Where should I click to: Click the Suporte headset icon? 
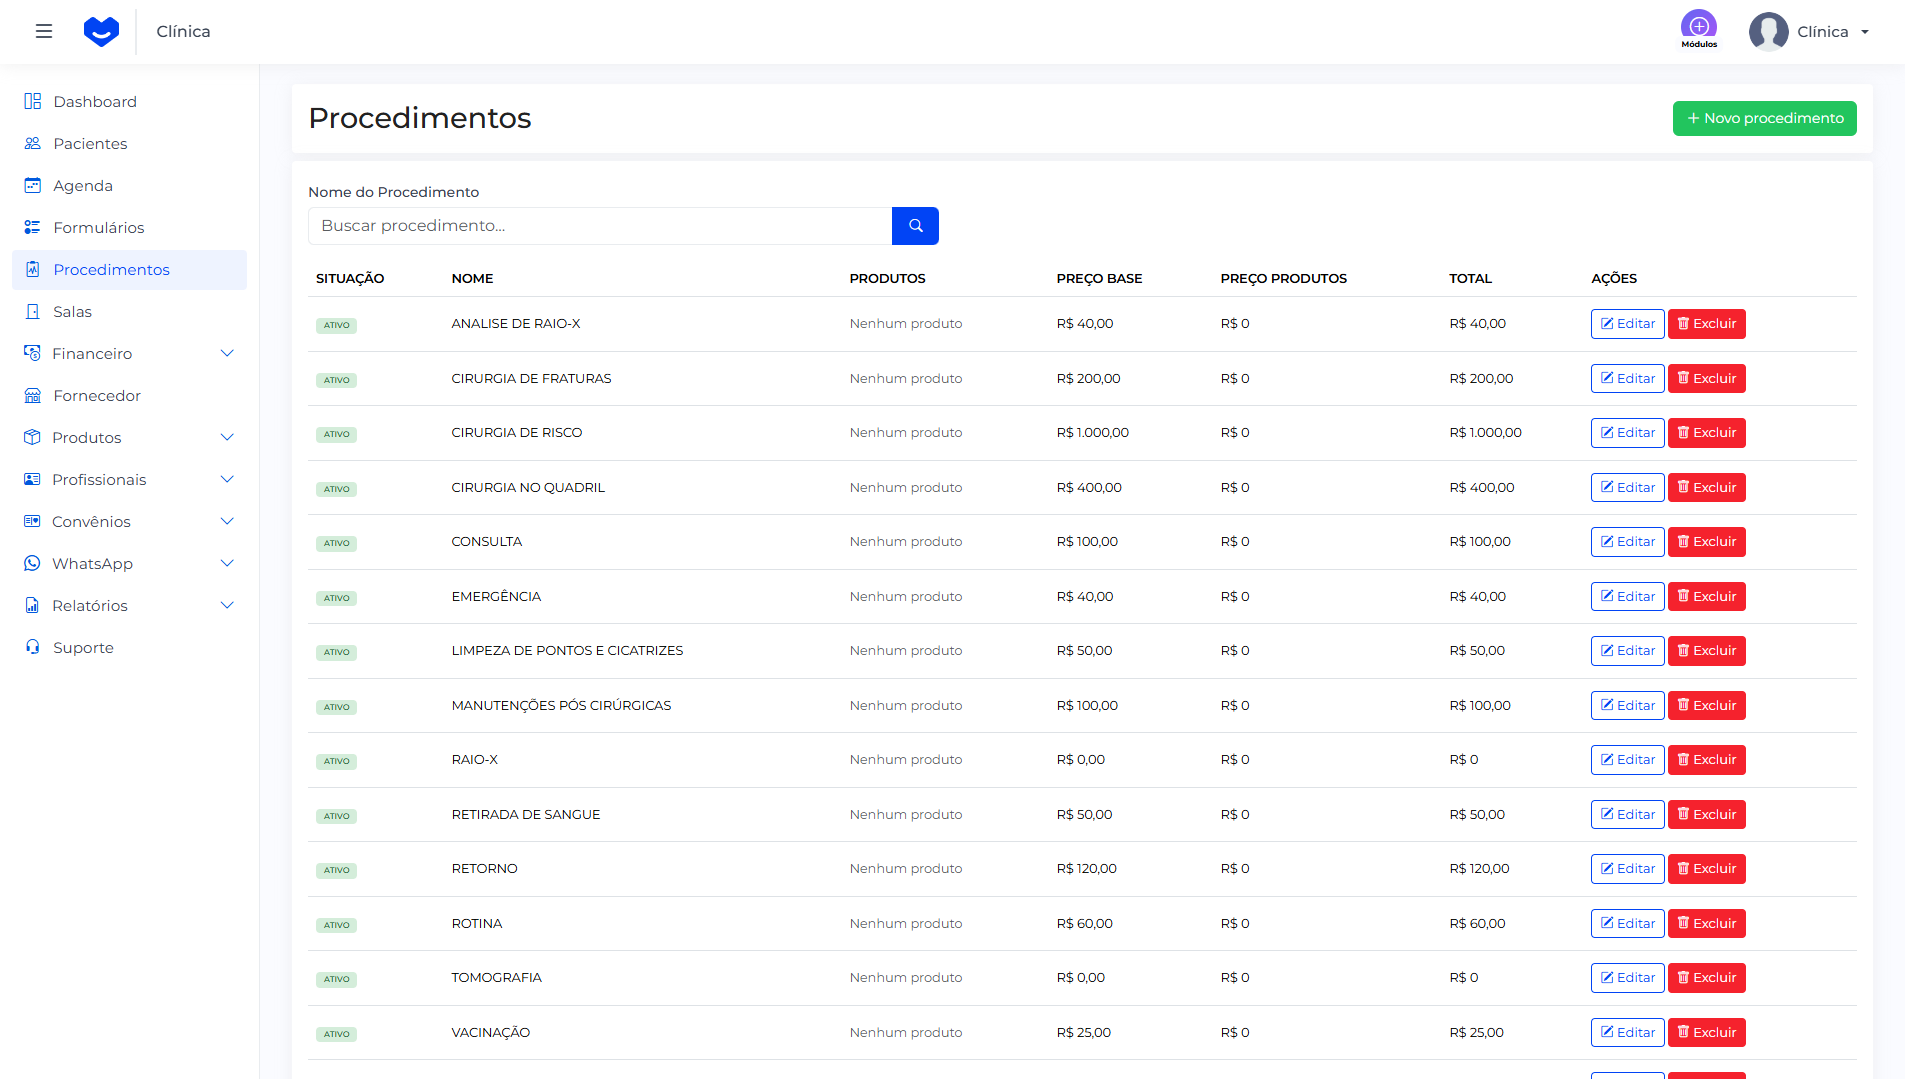coord(33,648)
